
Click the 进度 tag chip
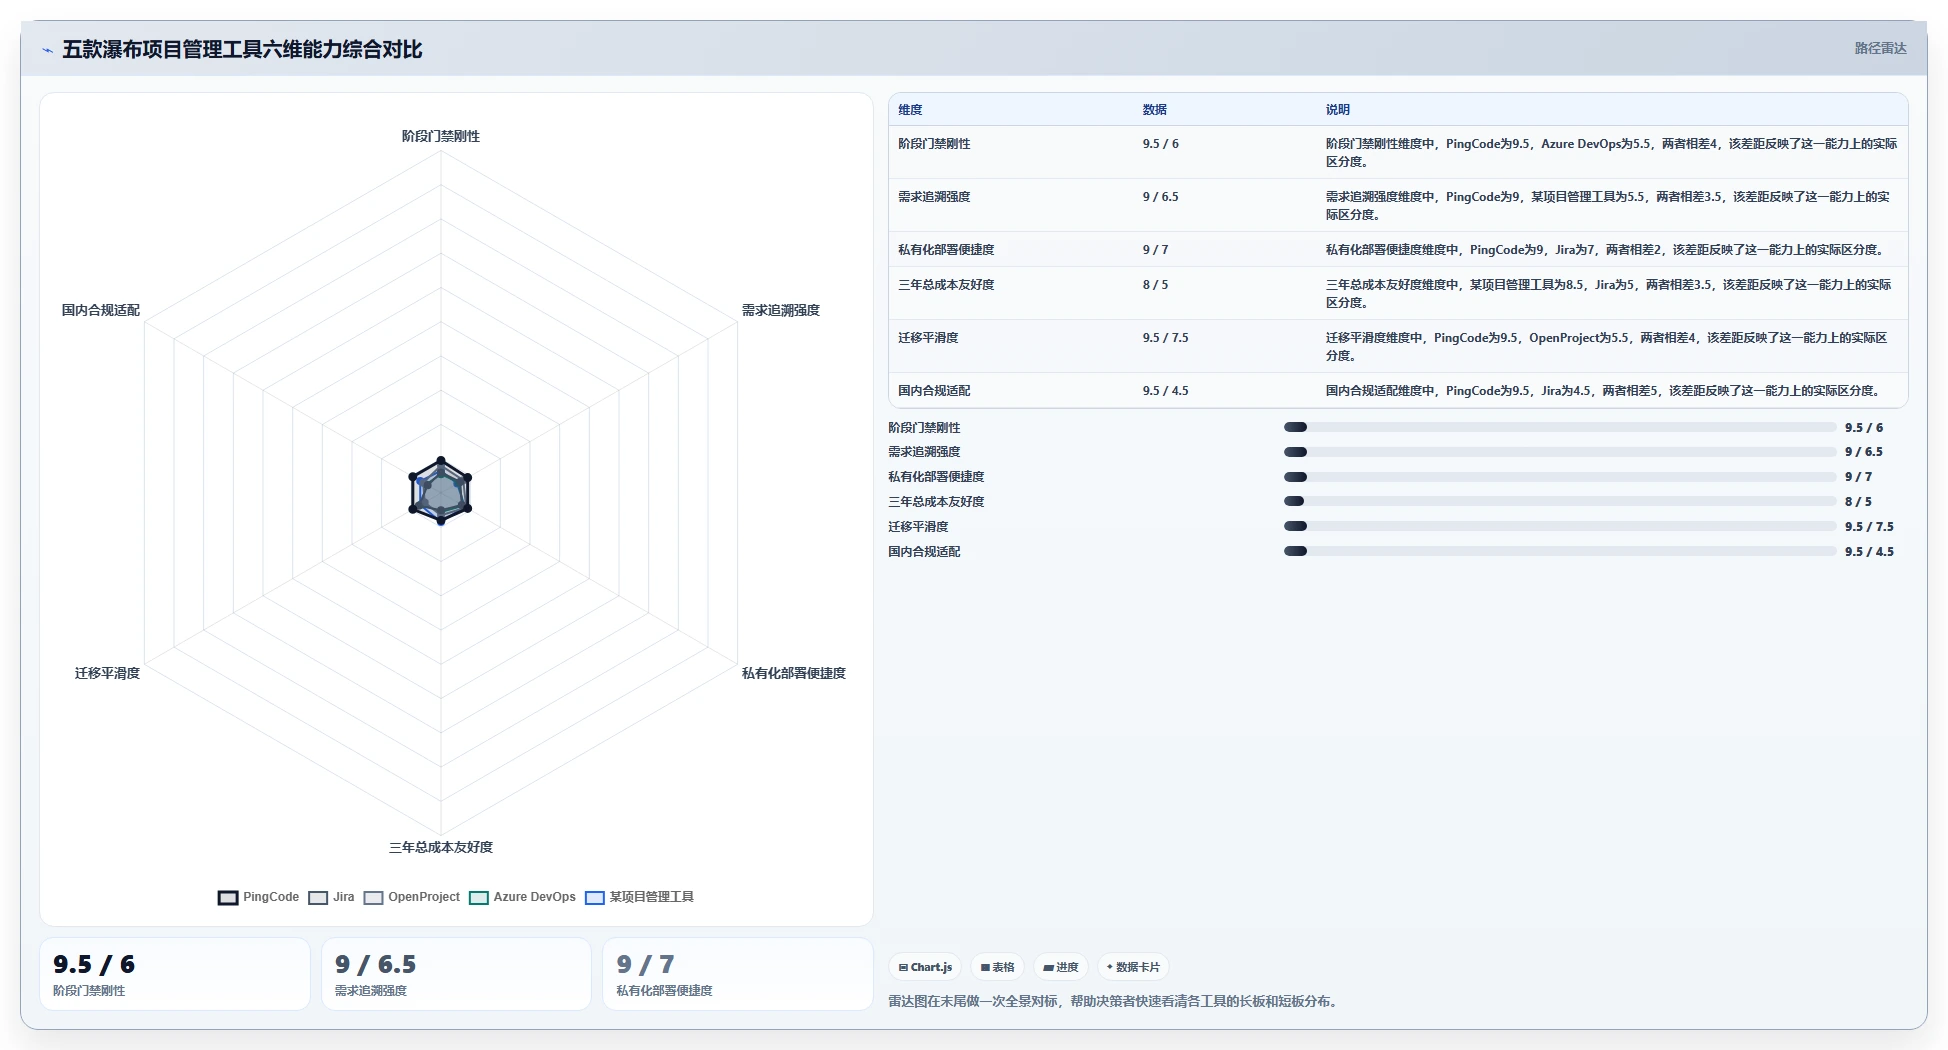[x=1060, y=967]
